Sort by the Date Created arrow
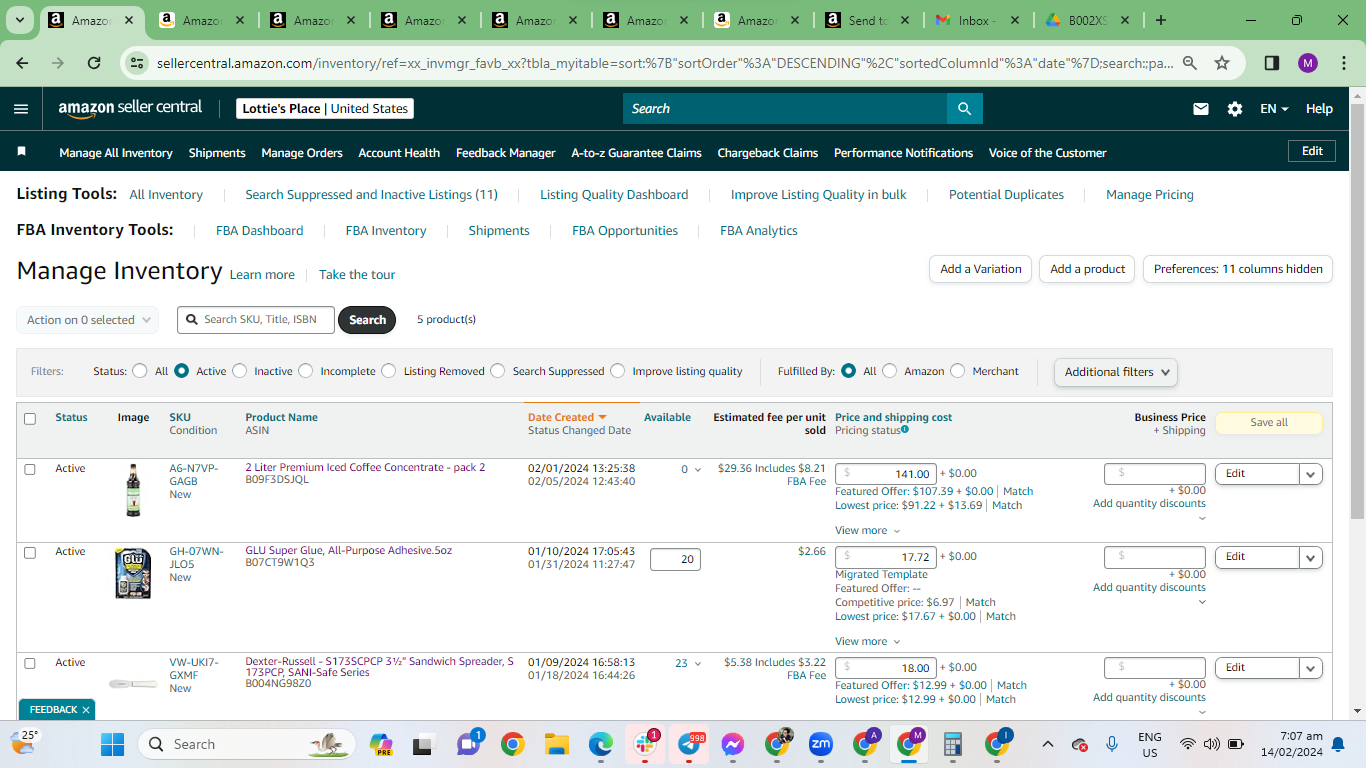 602,417
